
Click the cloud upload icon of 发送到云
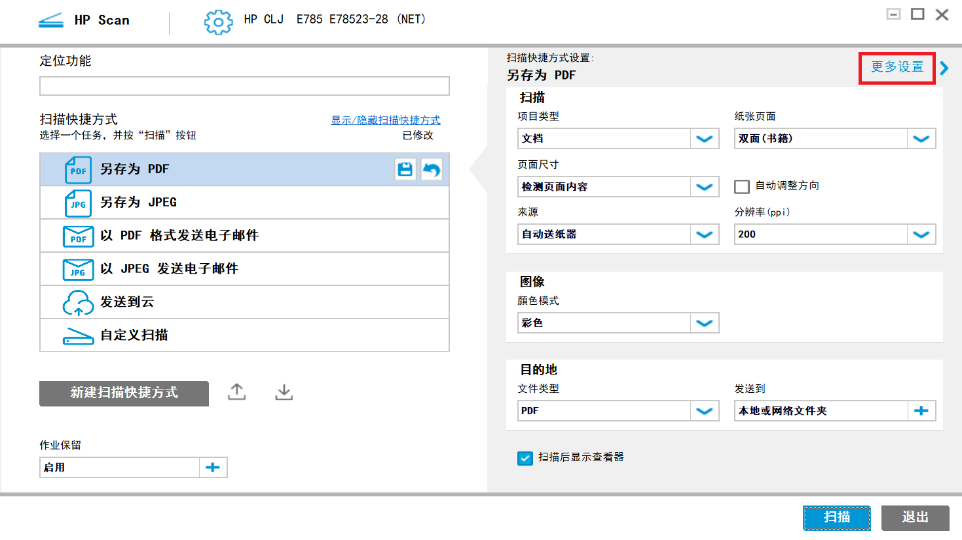78,303
